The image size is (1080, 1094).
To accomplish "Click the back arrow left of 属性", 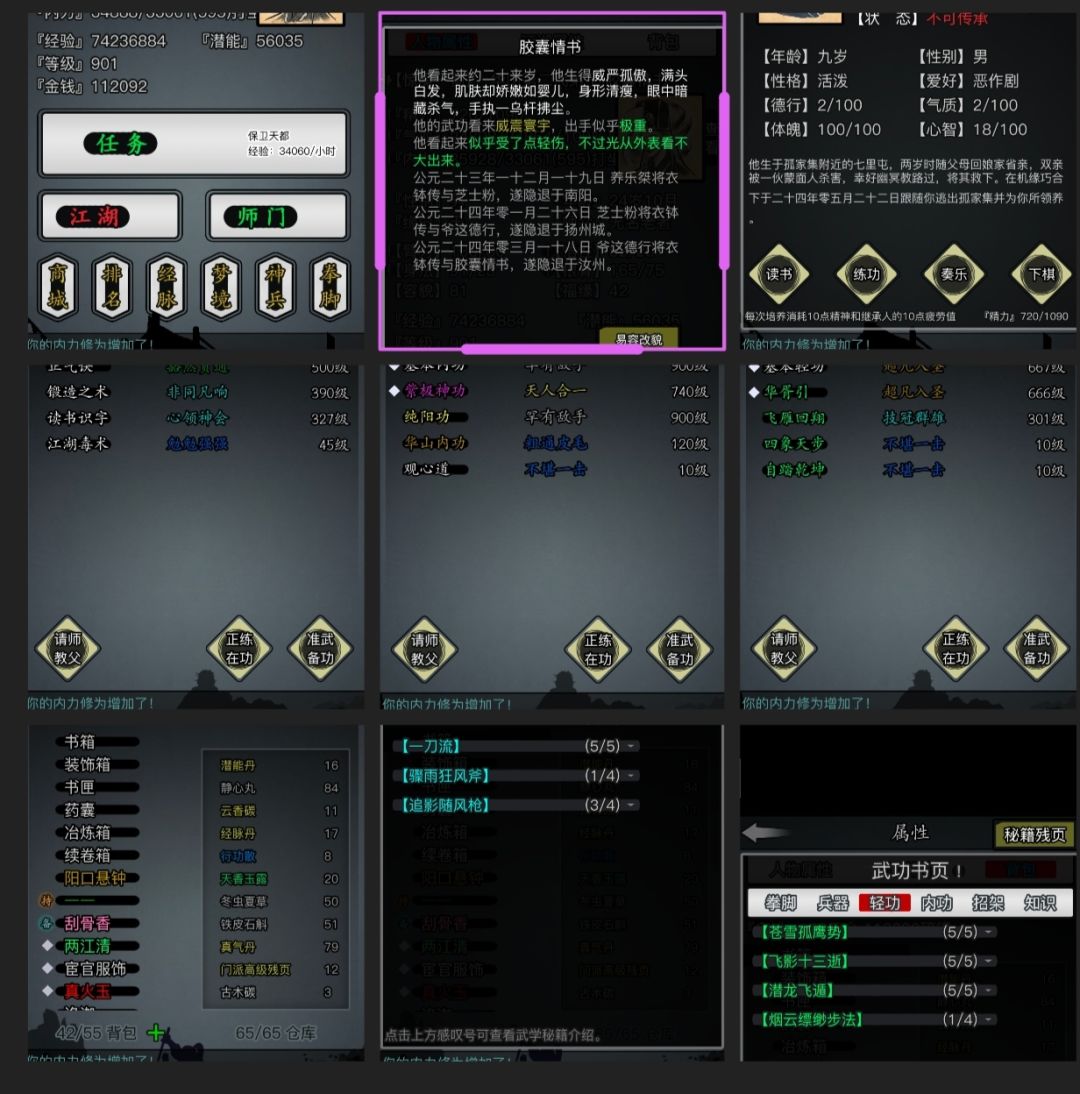I will tap(765, 832).
